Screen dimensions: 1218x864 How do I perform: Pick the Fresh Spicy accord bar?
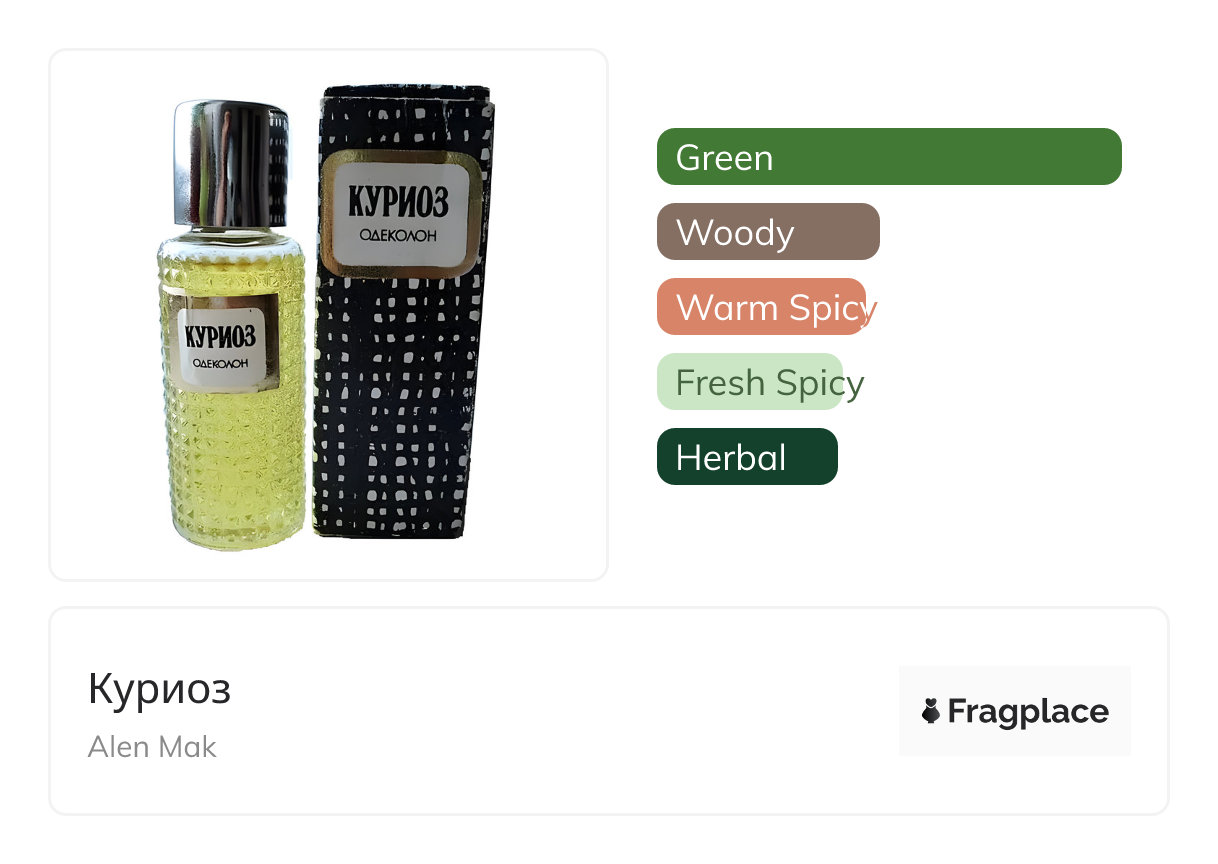coord(750,382)
